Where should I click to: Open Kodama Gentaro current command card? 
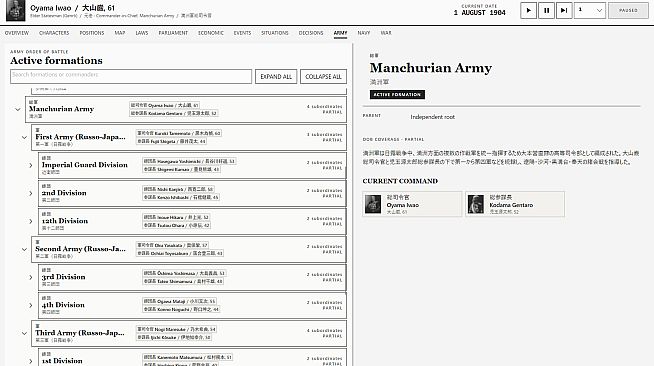pyautogui.click(x=515, y=204)
